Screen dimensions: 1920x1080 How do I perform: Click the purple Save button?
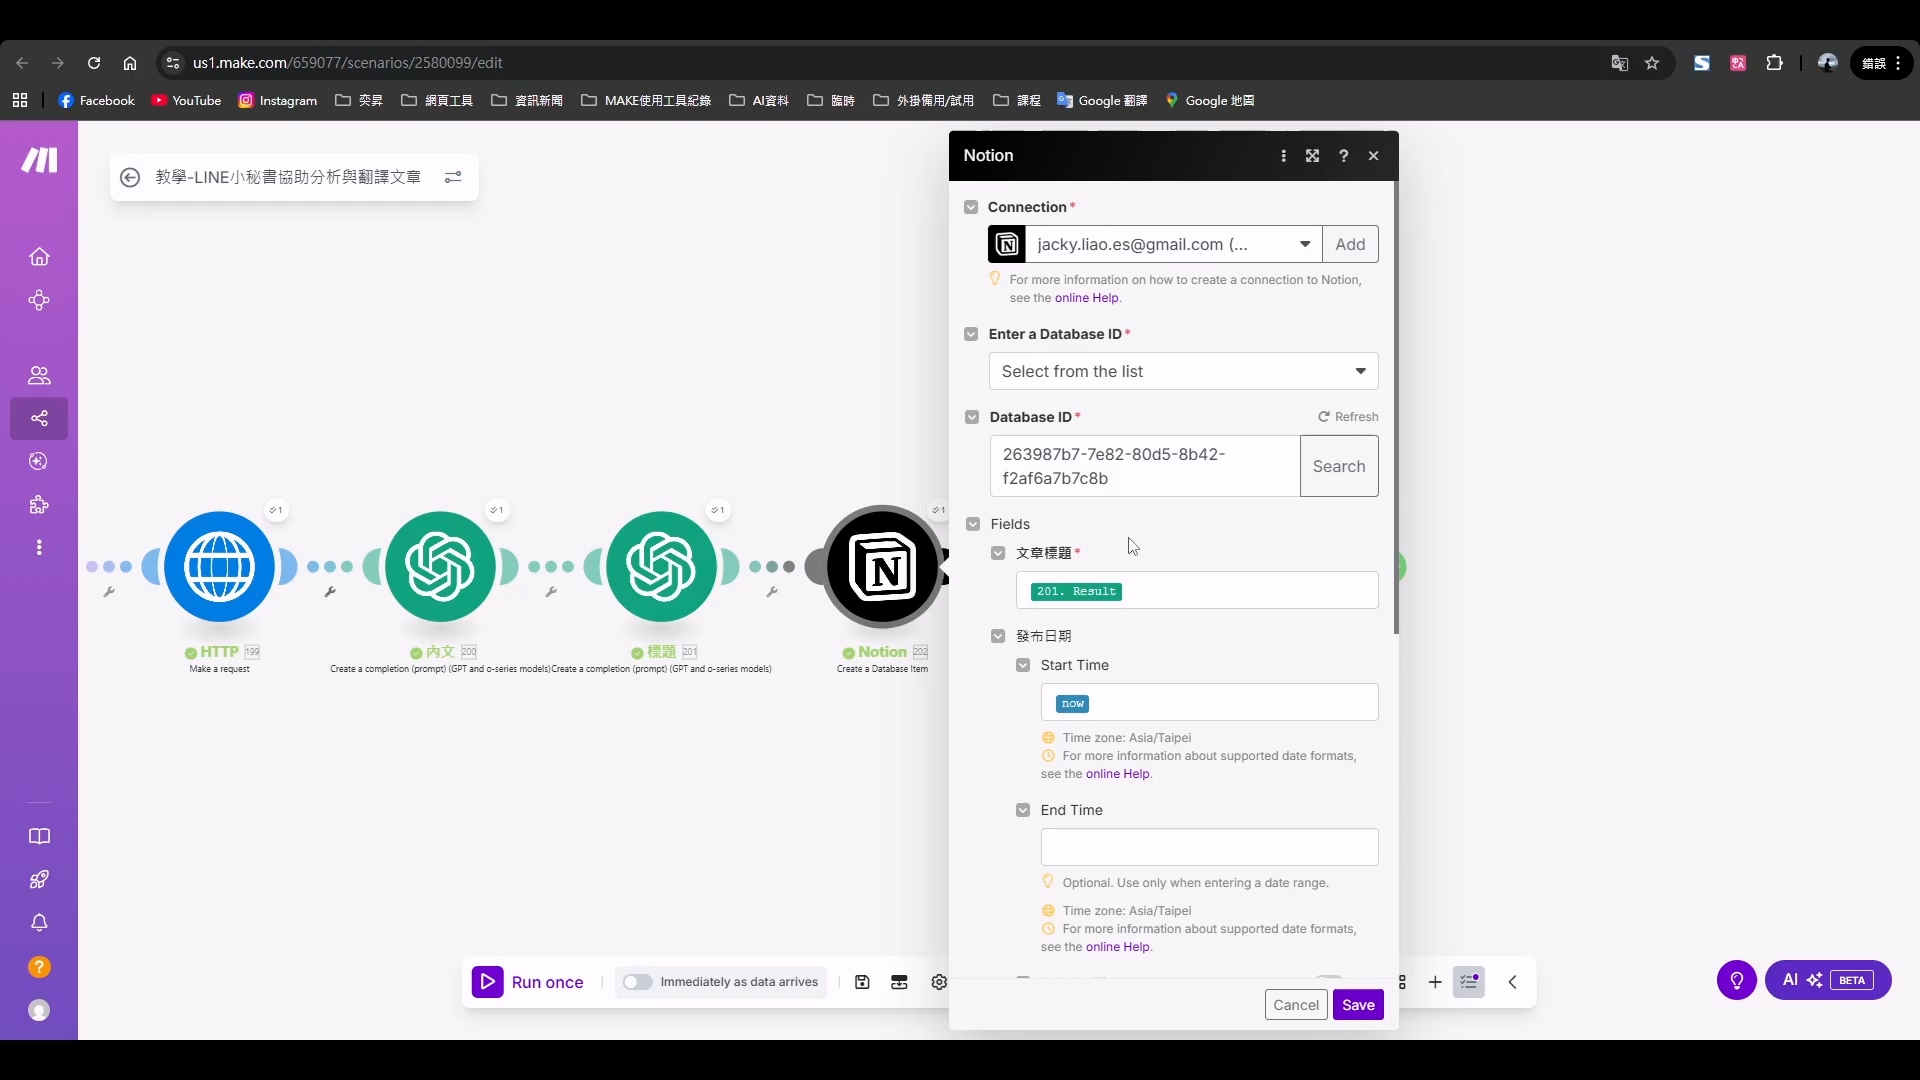tap(1358, 1005)
